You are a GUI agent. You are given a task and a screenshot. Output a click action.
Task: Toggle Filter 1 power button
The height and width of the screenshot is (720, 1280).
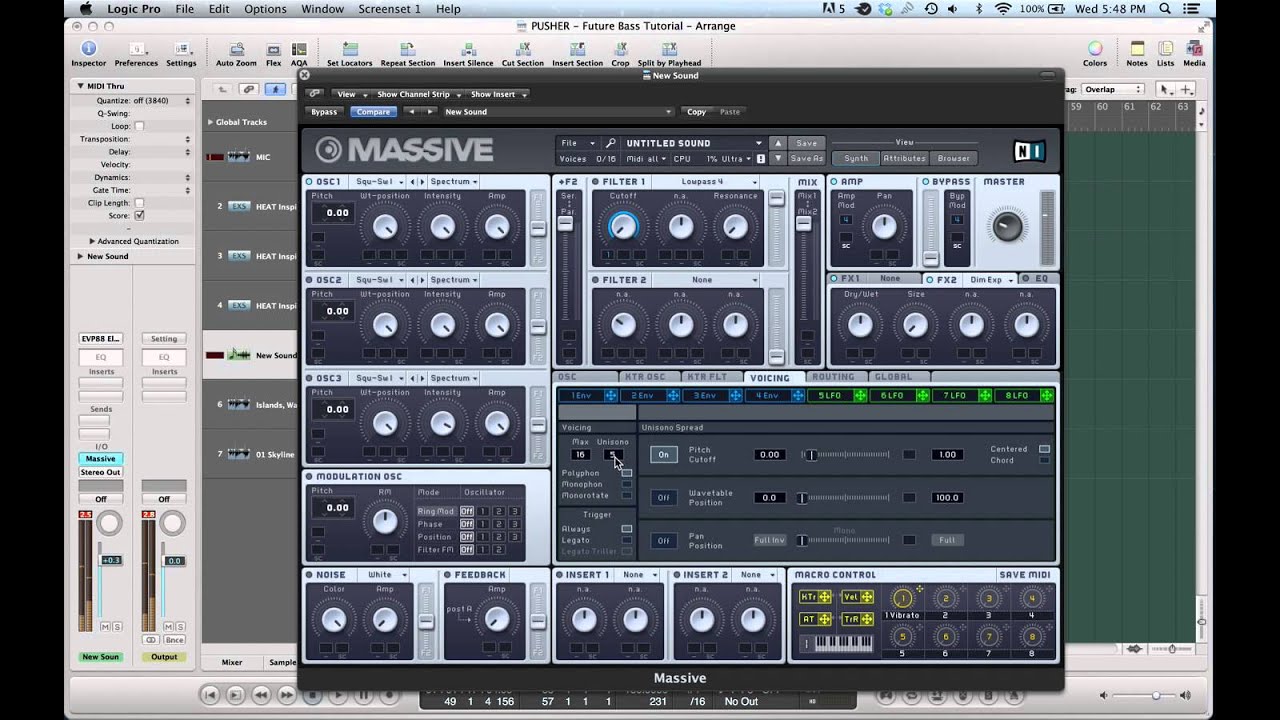coord(595,182)
